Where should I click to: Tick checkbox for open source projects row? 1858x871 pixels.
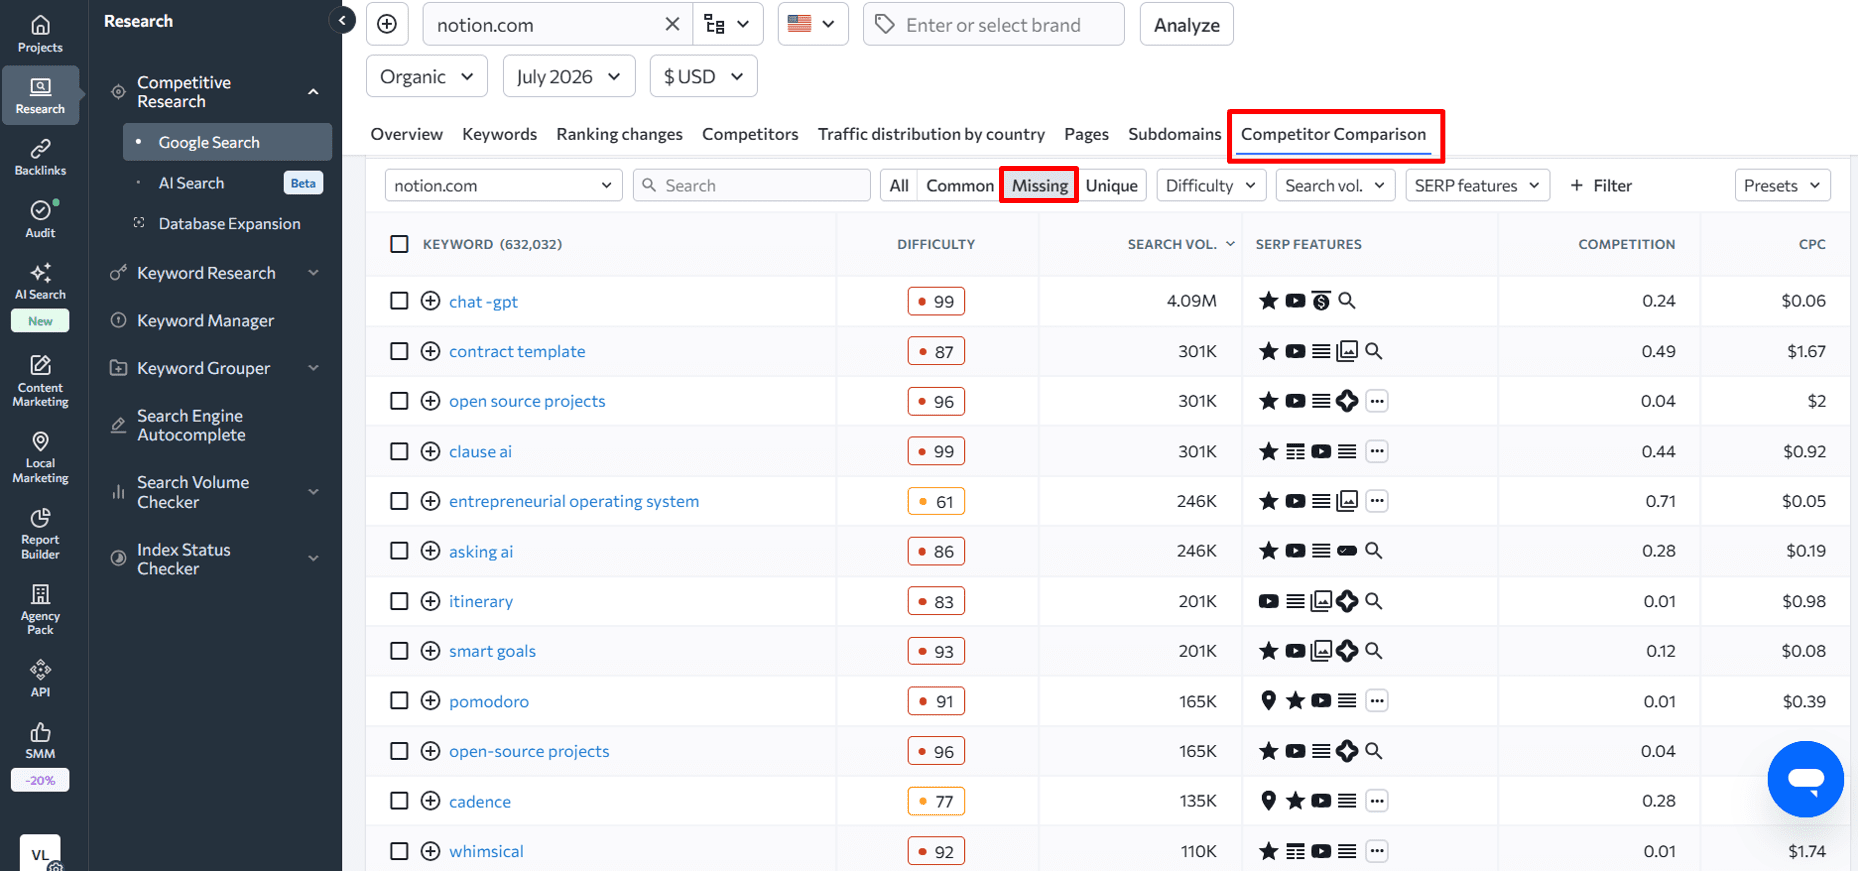tap(399, 401)
